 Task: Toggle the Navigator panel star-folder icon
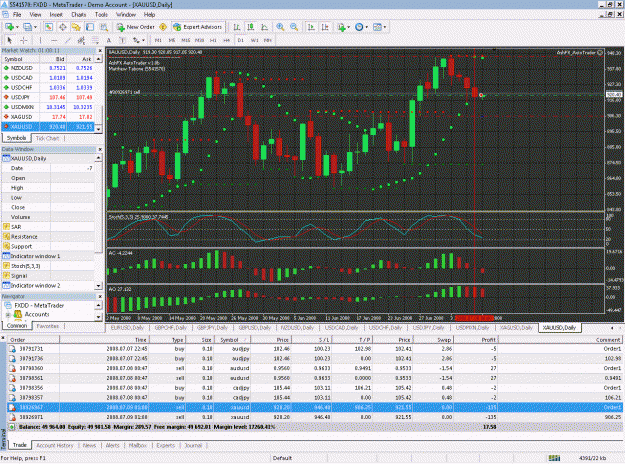coord(76,27)
